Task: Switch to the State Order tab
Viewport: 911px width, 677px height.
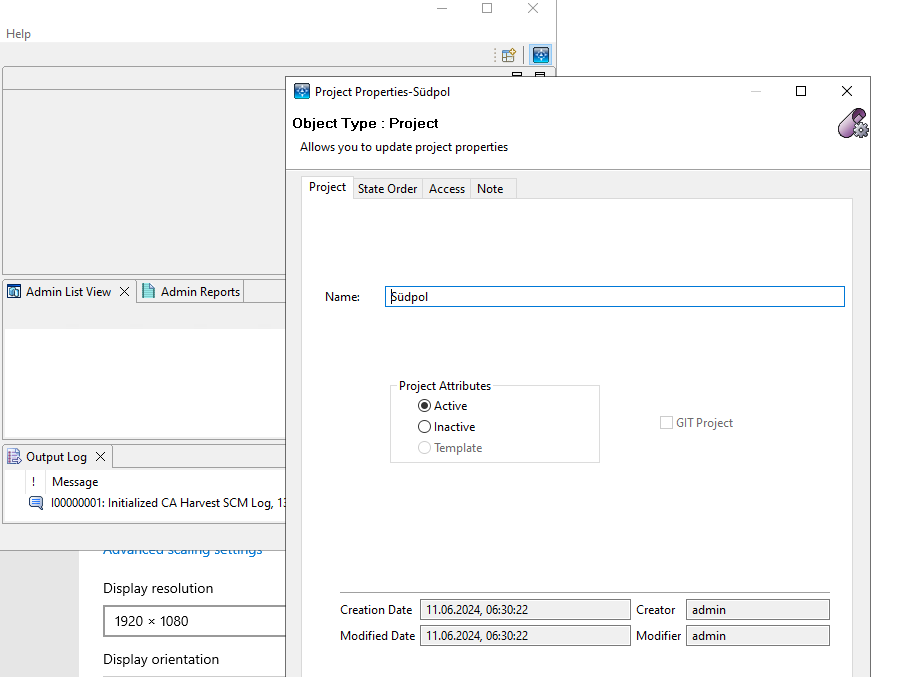Action: click(x=387, y=189)
